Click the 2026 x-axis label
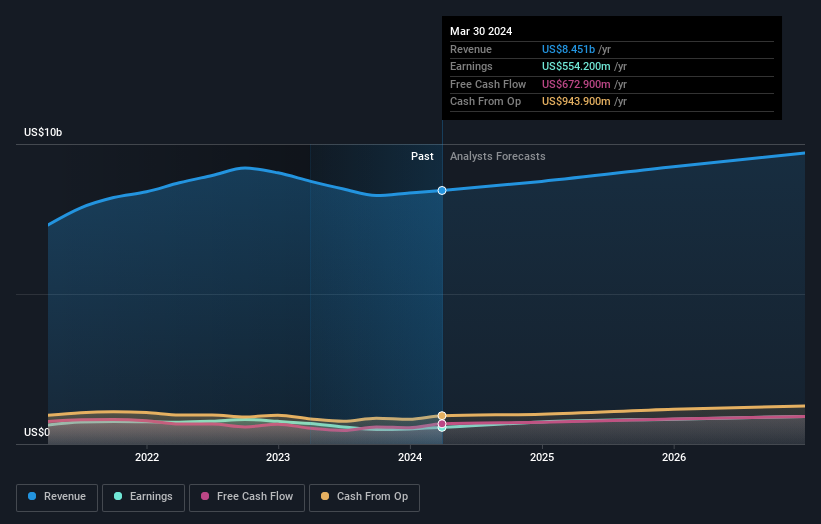 tap(674, 457)
